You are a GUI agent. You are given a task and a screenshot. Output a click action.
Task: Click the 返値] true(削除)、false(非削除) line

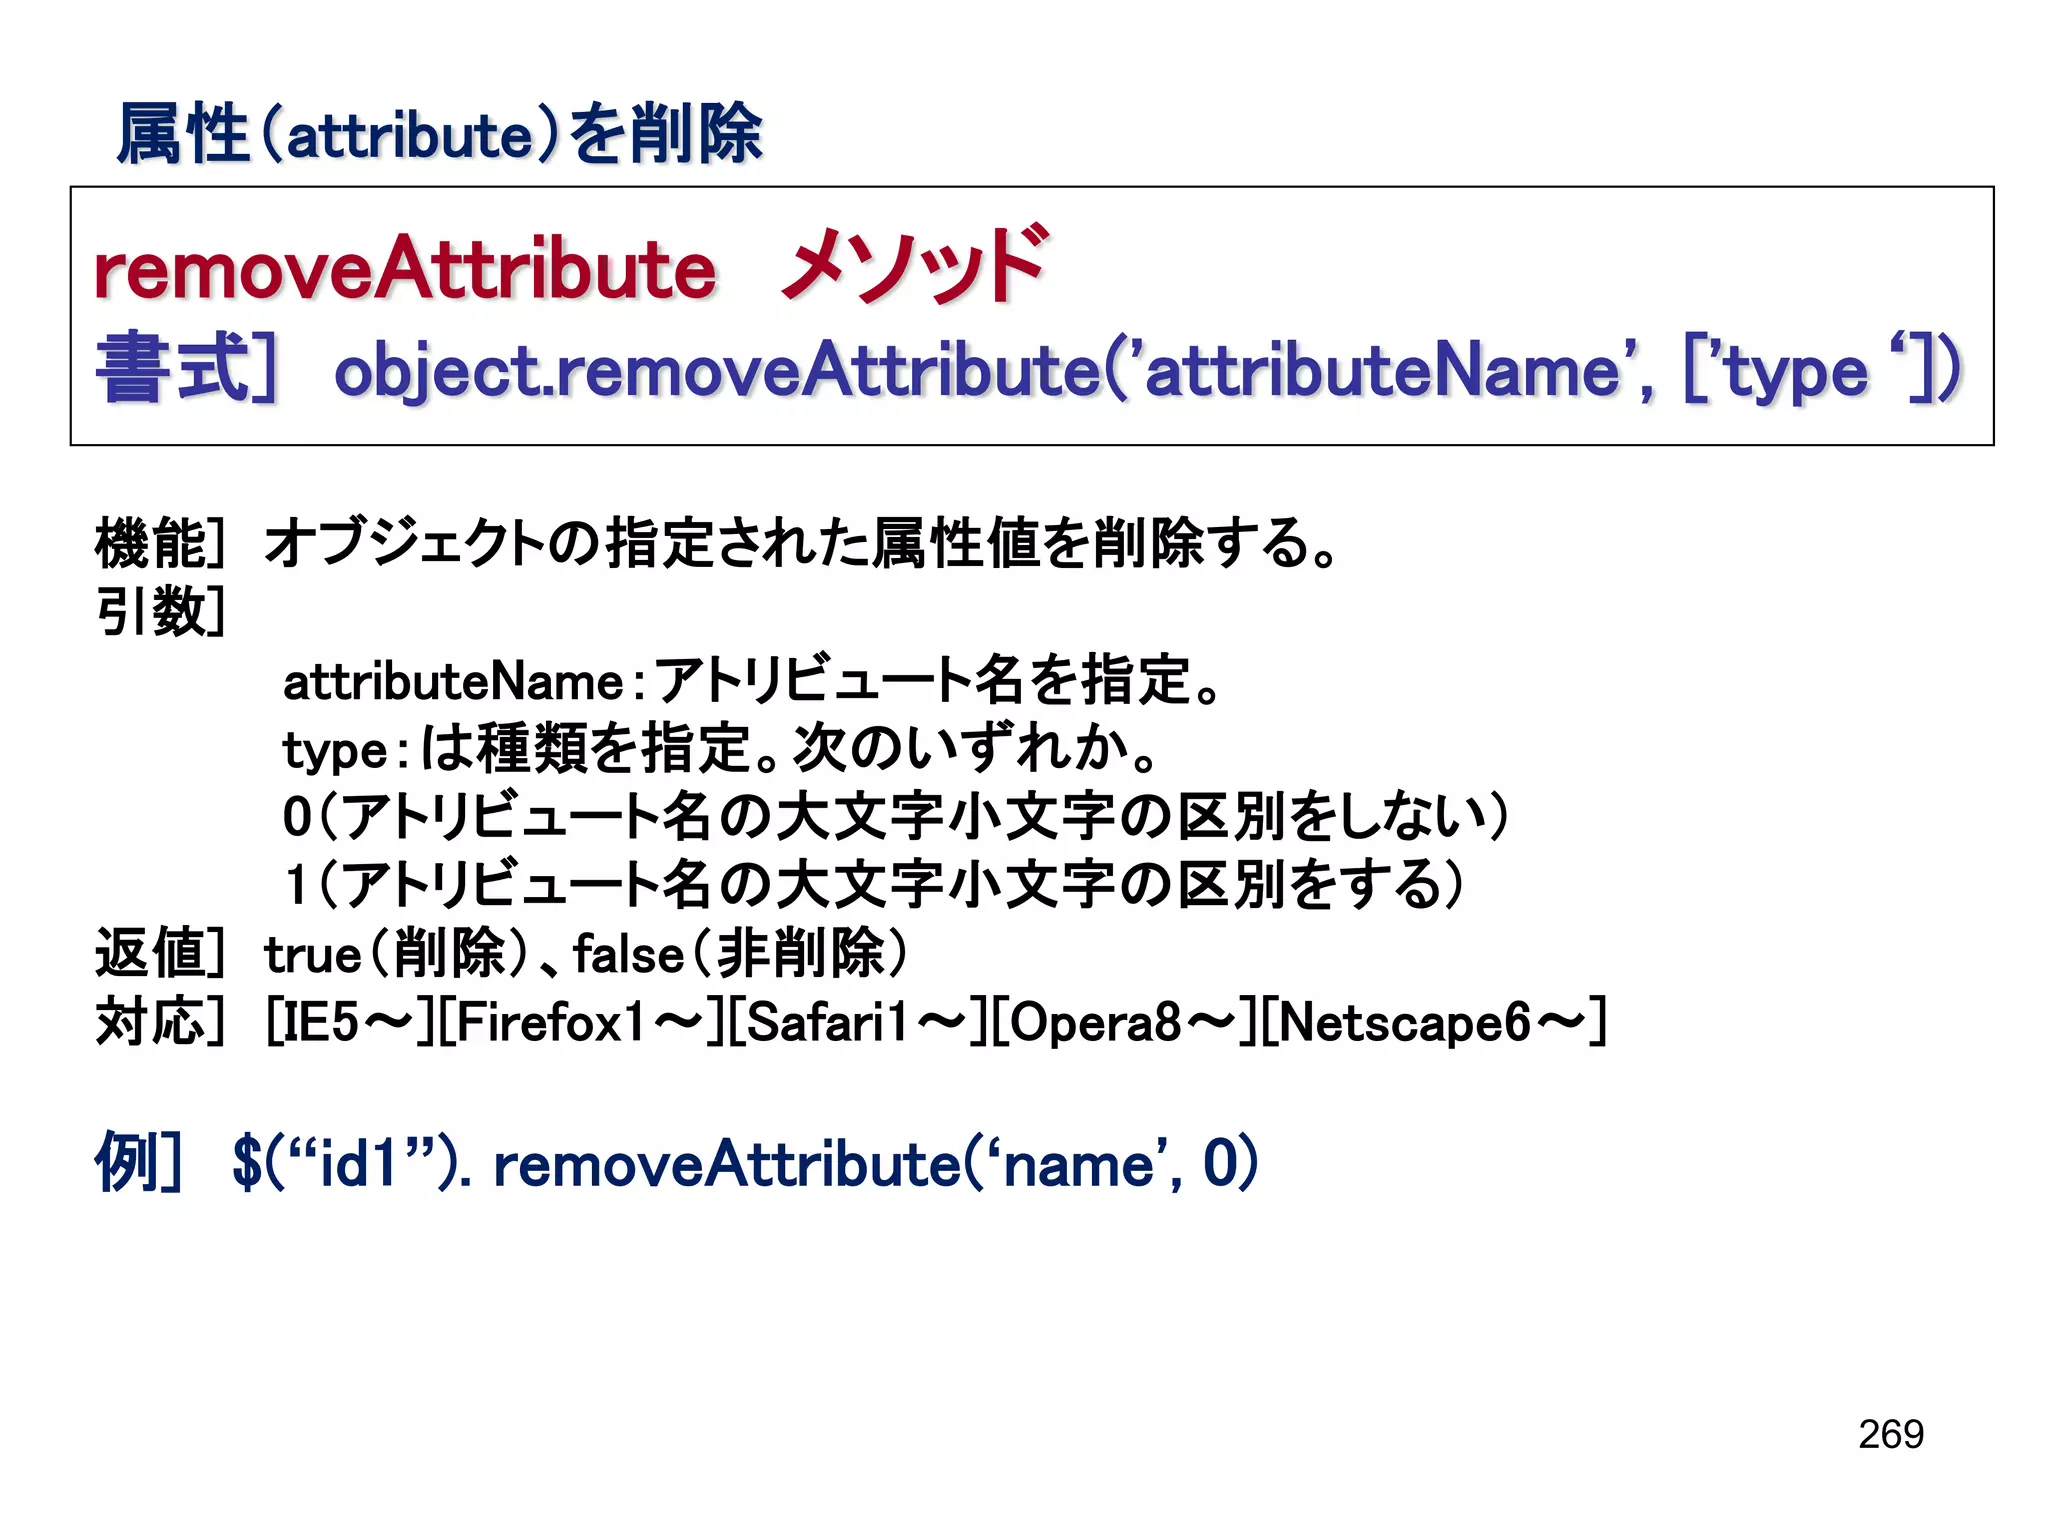click(501, 952)
